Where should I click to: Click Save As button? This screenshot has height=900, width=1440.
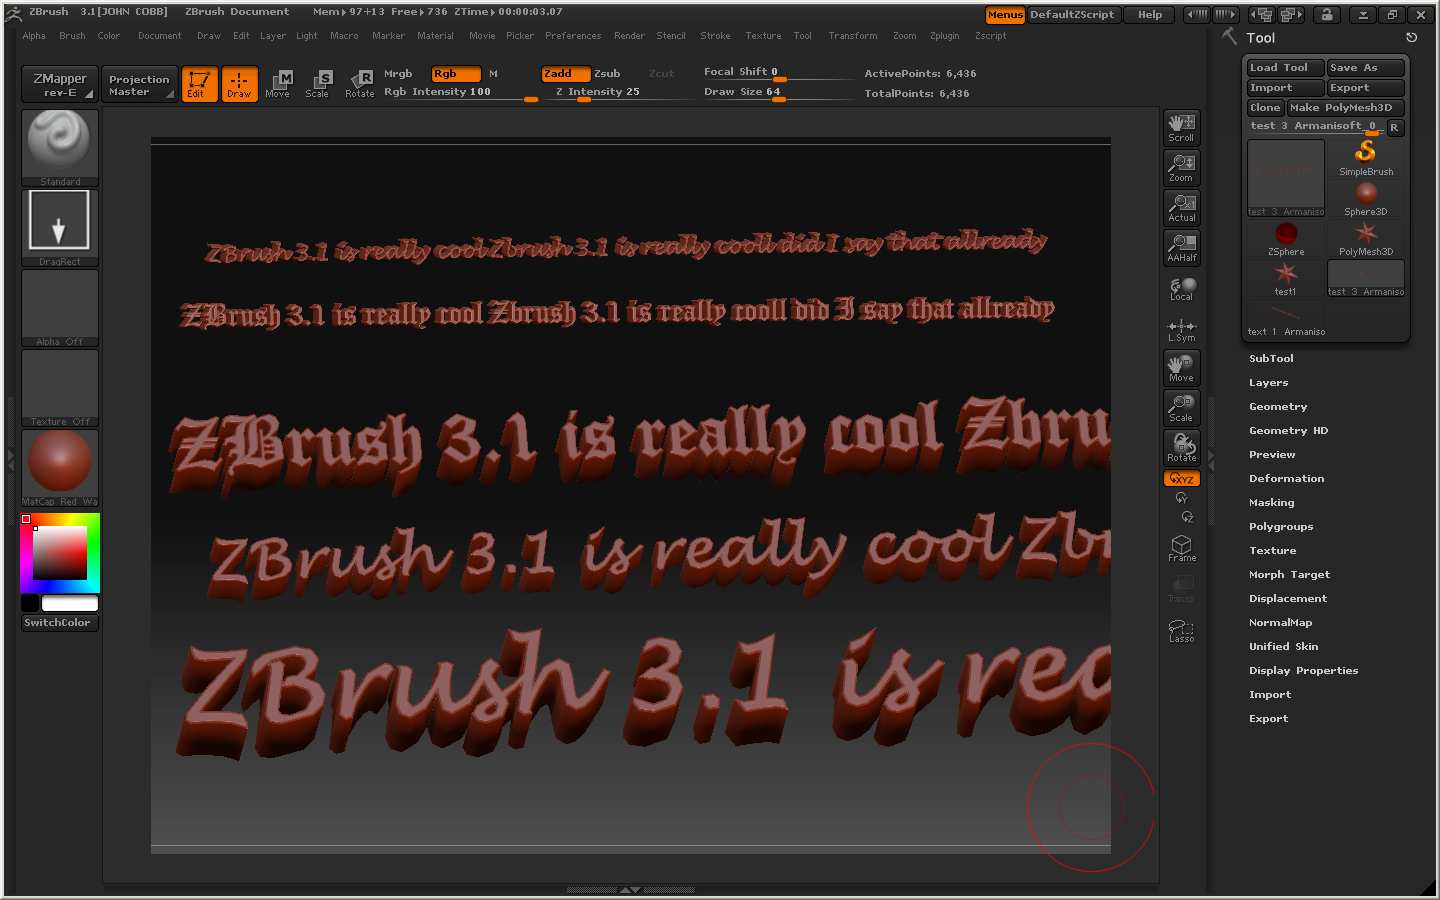(x=1365, y=68)
